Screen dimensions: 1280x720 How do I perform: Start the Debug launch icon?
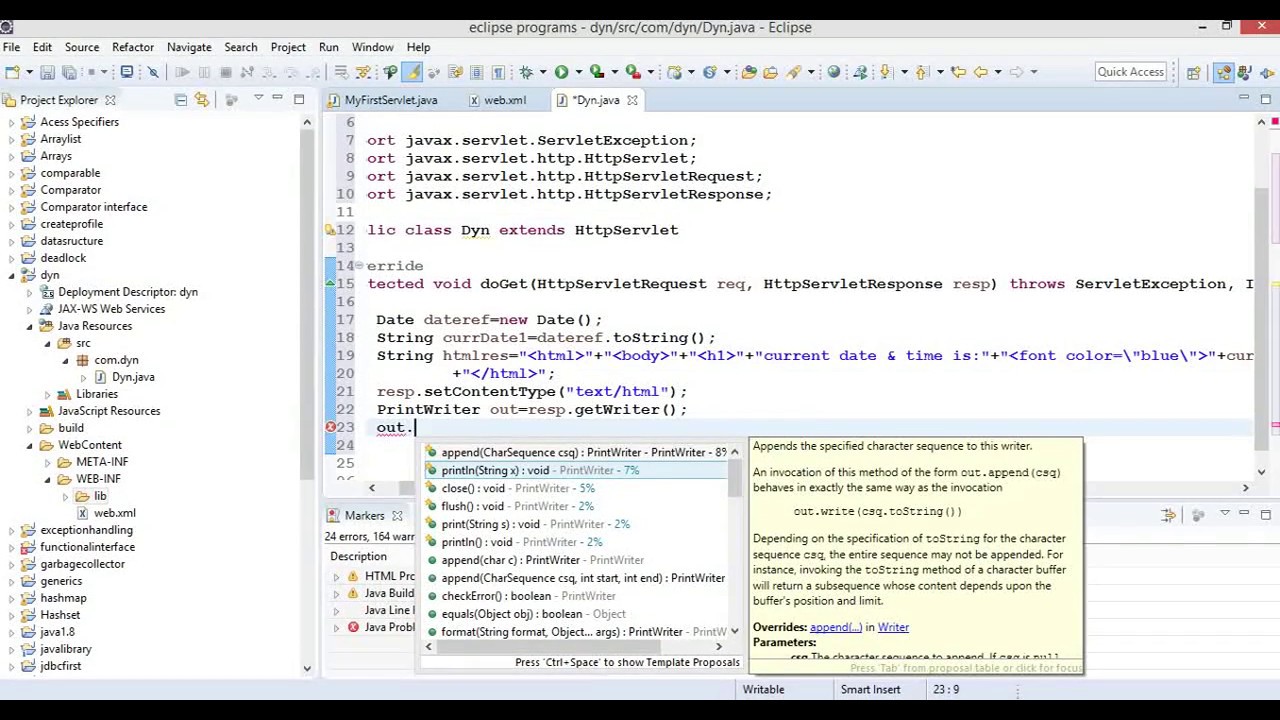[525, 72]
